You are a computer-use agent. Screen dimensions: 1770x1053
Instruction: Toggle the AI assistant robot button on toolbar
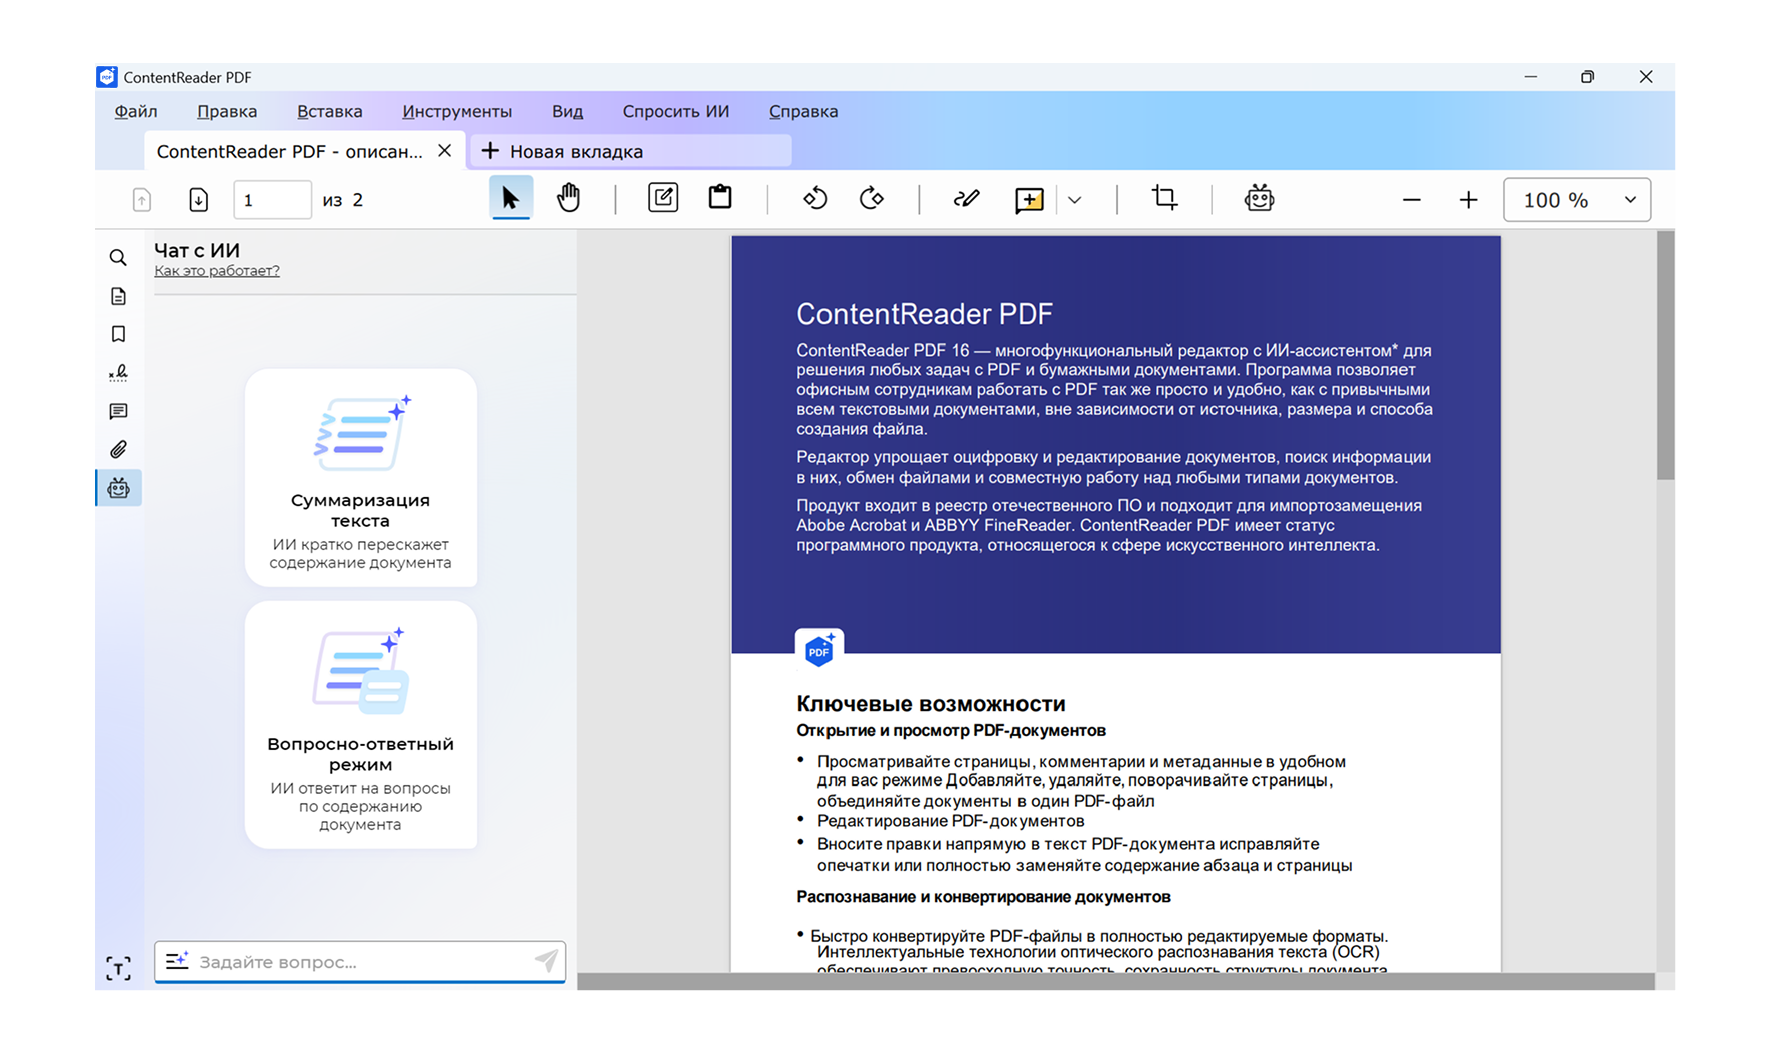coord(1259,198)
